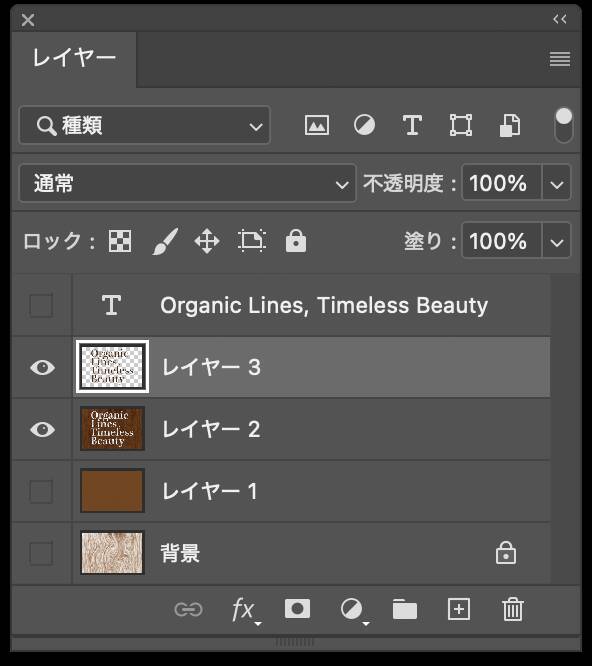Select 背景 wood texture thumbnail
The width and height of the screenshot is (592, 666).
[x=113, y=553]
